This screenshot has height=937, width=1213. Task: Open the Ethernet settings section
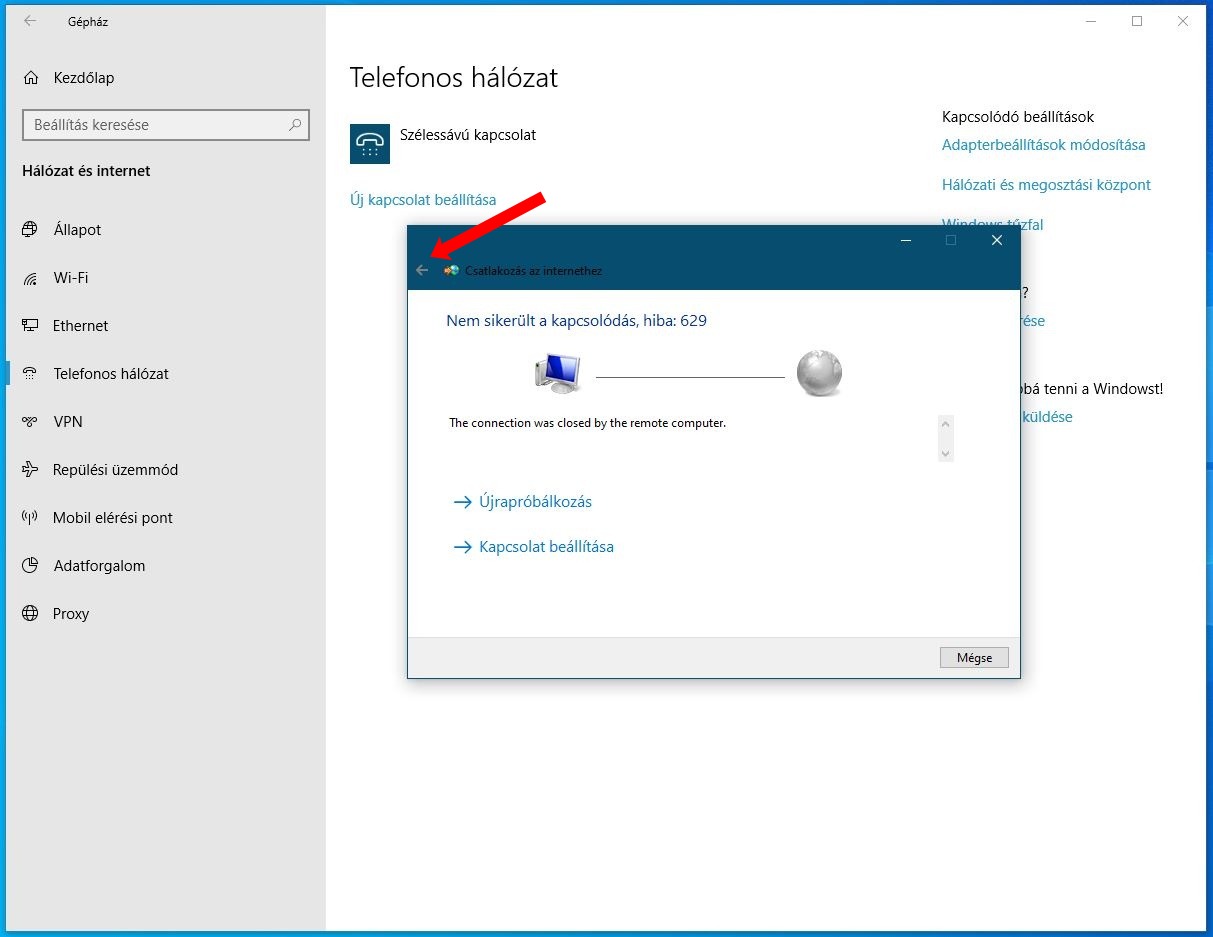click(80, 326)
